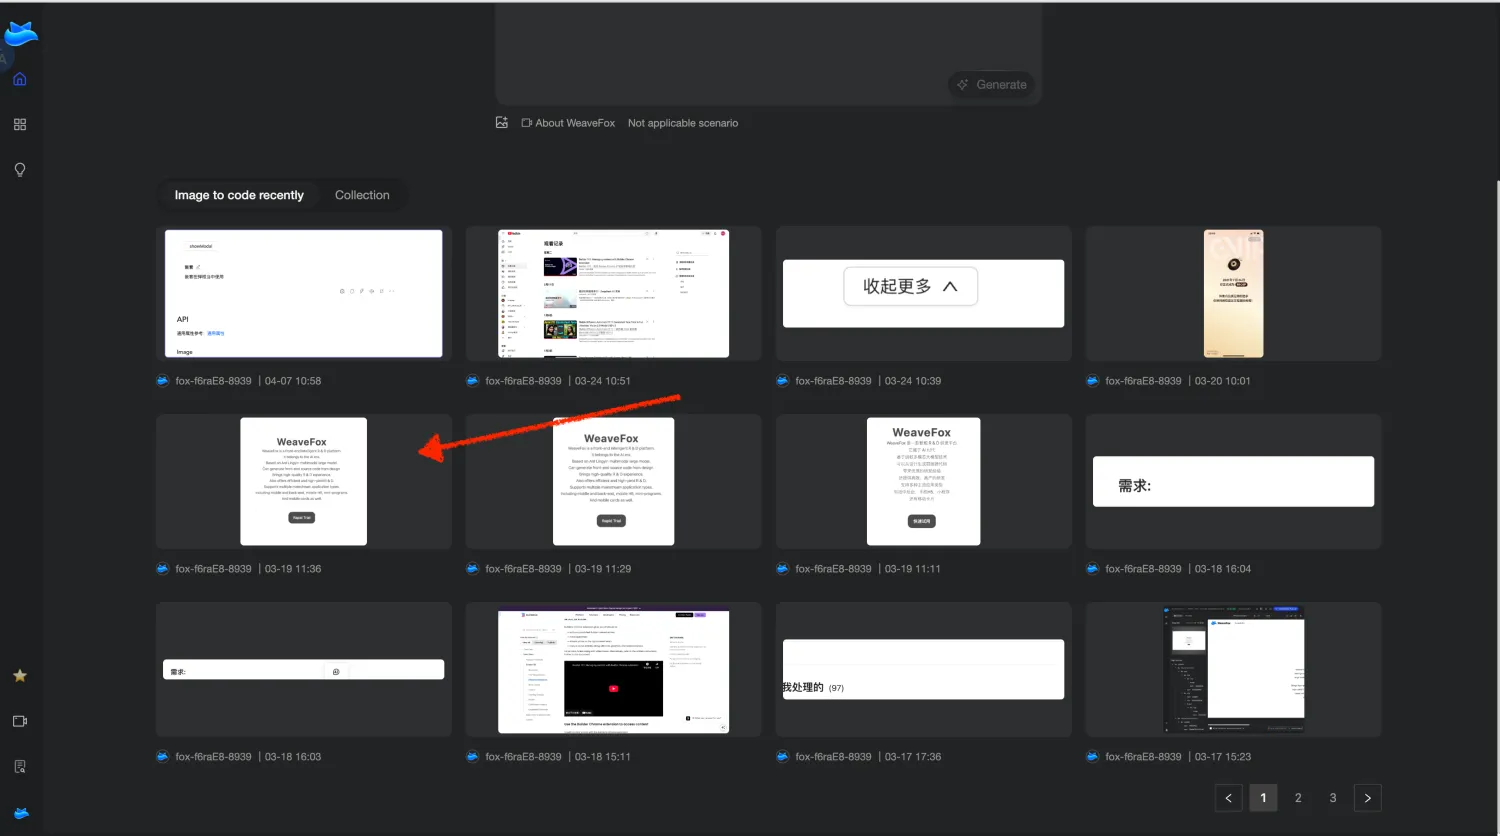Open the 需求 thumbnail dated 03-18 16:04
The image size is (1500, 836).
pos(1234,482)
